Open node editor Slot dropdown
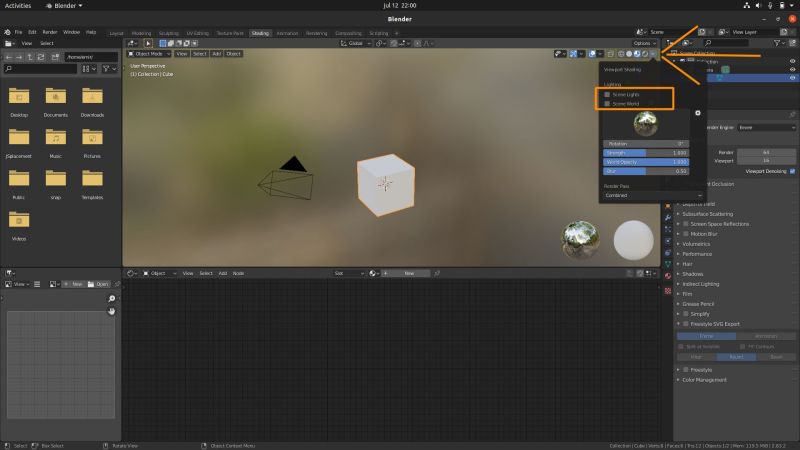This screenshot has width=800, height=450. click(x=349, y=273)
